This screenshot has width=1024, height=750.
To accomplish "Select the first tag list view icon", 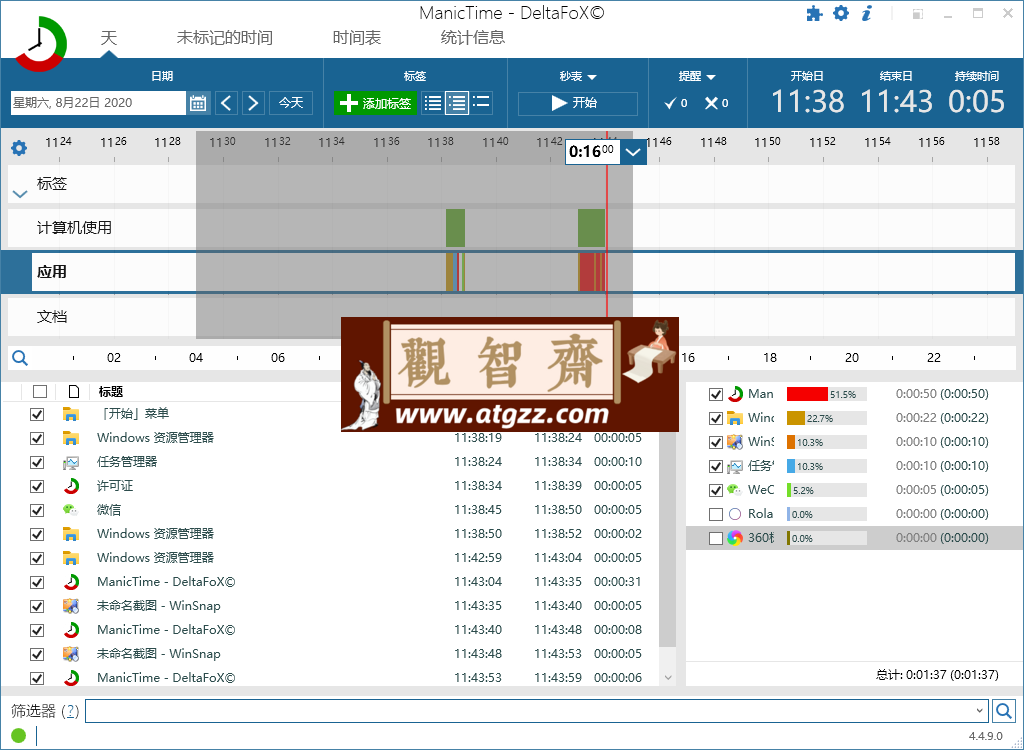I will click(x=432, y=103).
